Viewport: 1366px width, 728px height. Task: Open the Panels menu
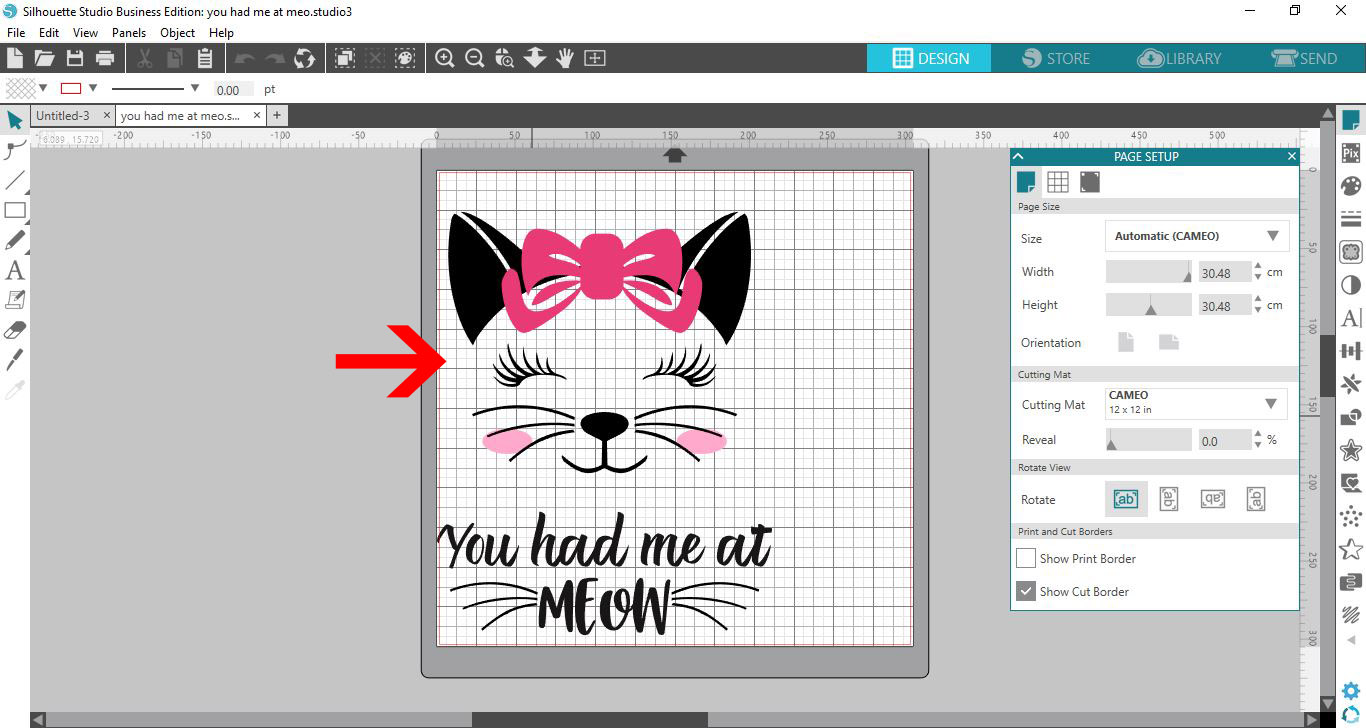129,33
